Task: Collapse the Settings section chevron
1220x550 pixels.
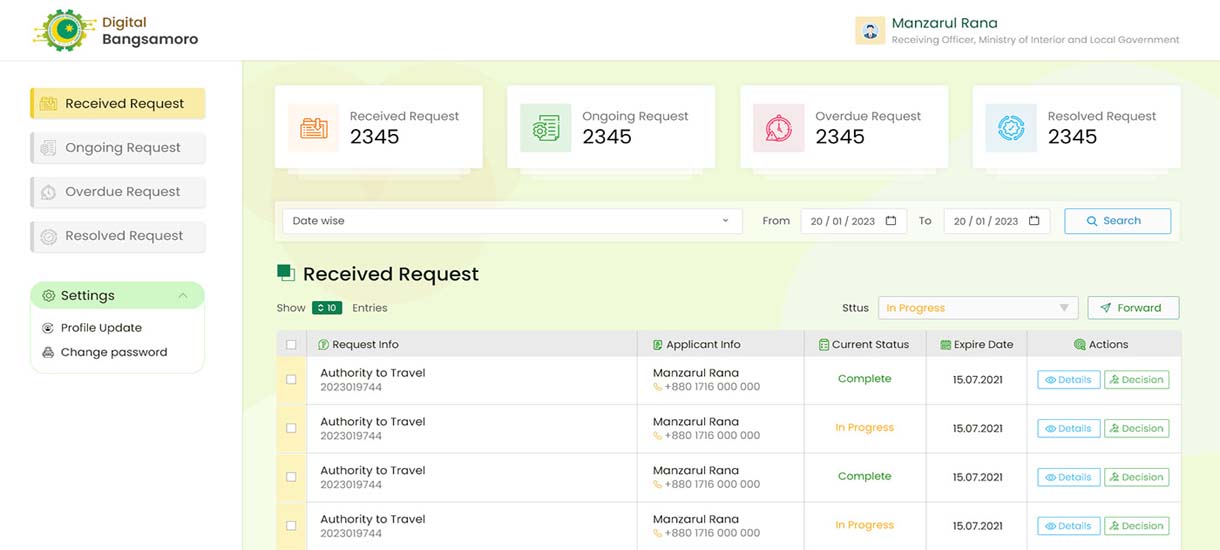Action: point(183,296)
